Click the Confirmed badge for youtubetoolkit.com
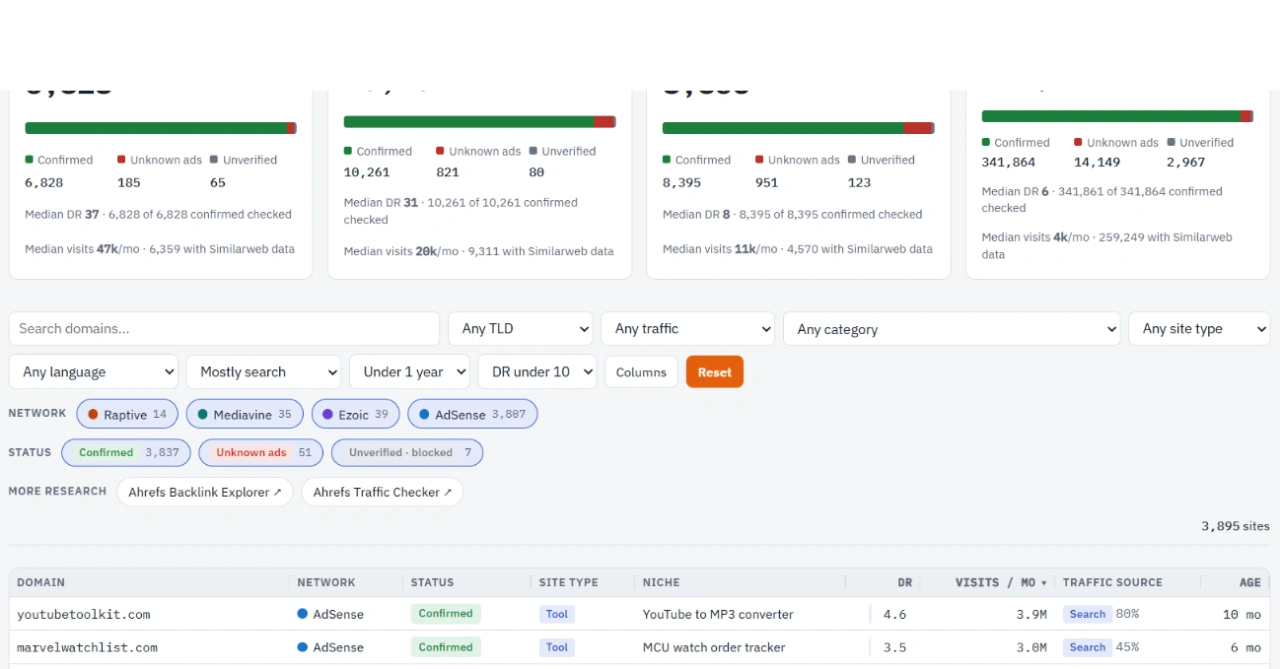Viewport: 1280px width, 669px height. [446, 614]
